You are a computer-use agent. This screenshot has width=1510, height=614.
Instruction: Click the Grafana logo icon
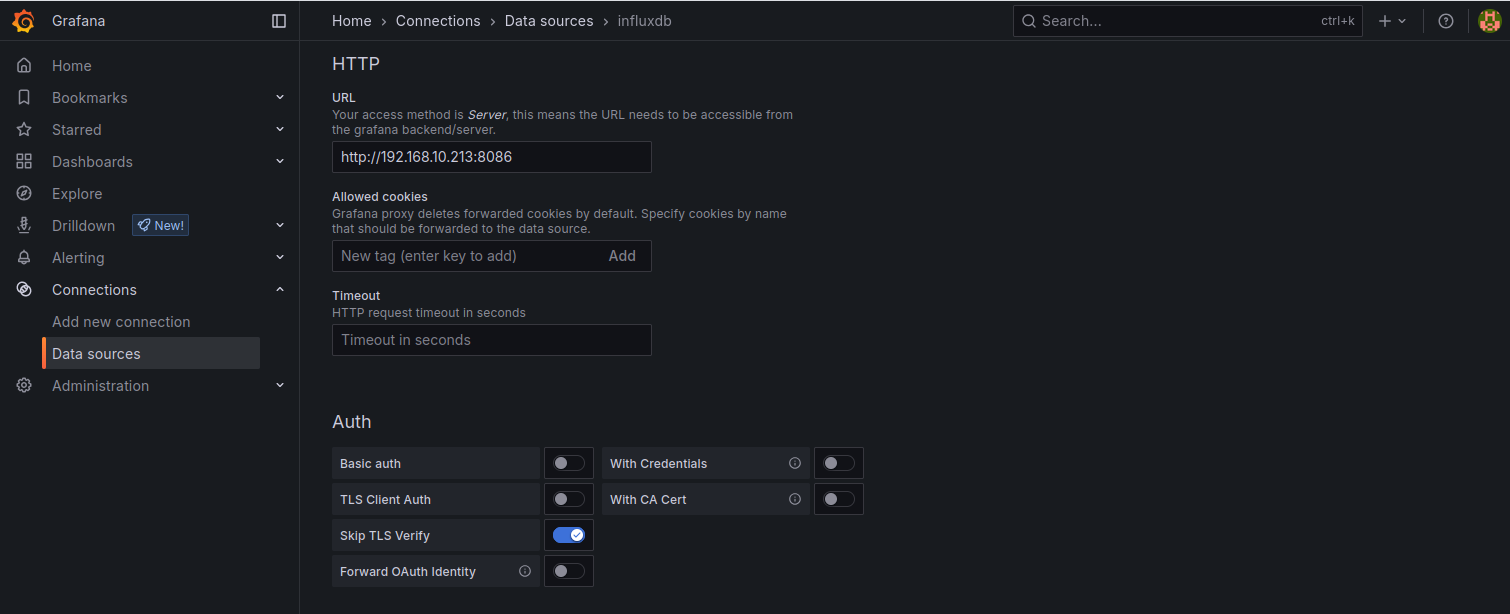23,21
